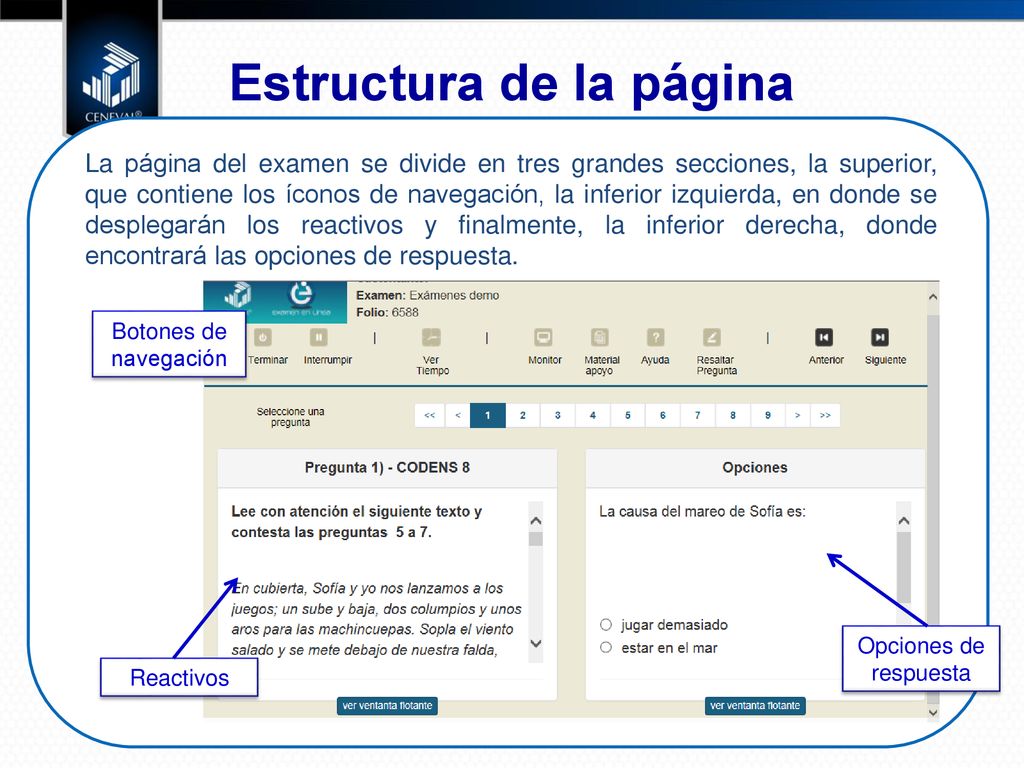
Task: Select the 'estar en el mar' radio option
Action: tap(606, 648)
